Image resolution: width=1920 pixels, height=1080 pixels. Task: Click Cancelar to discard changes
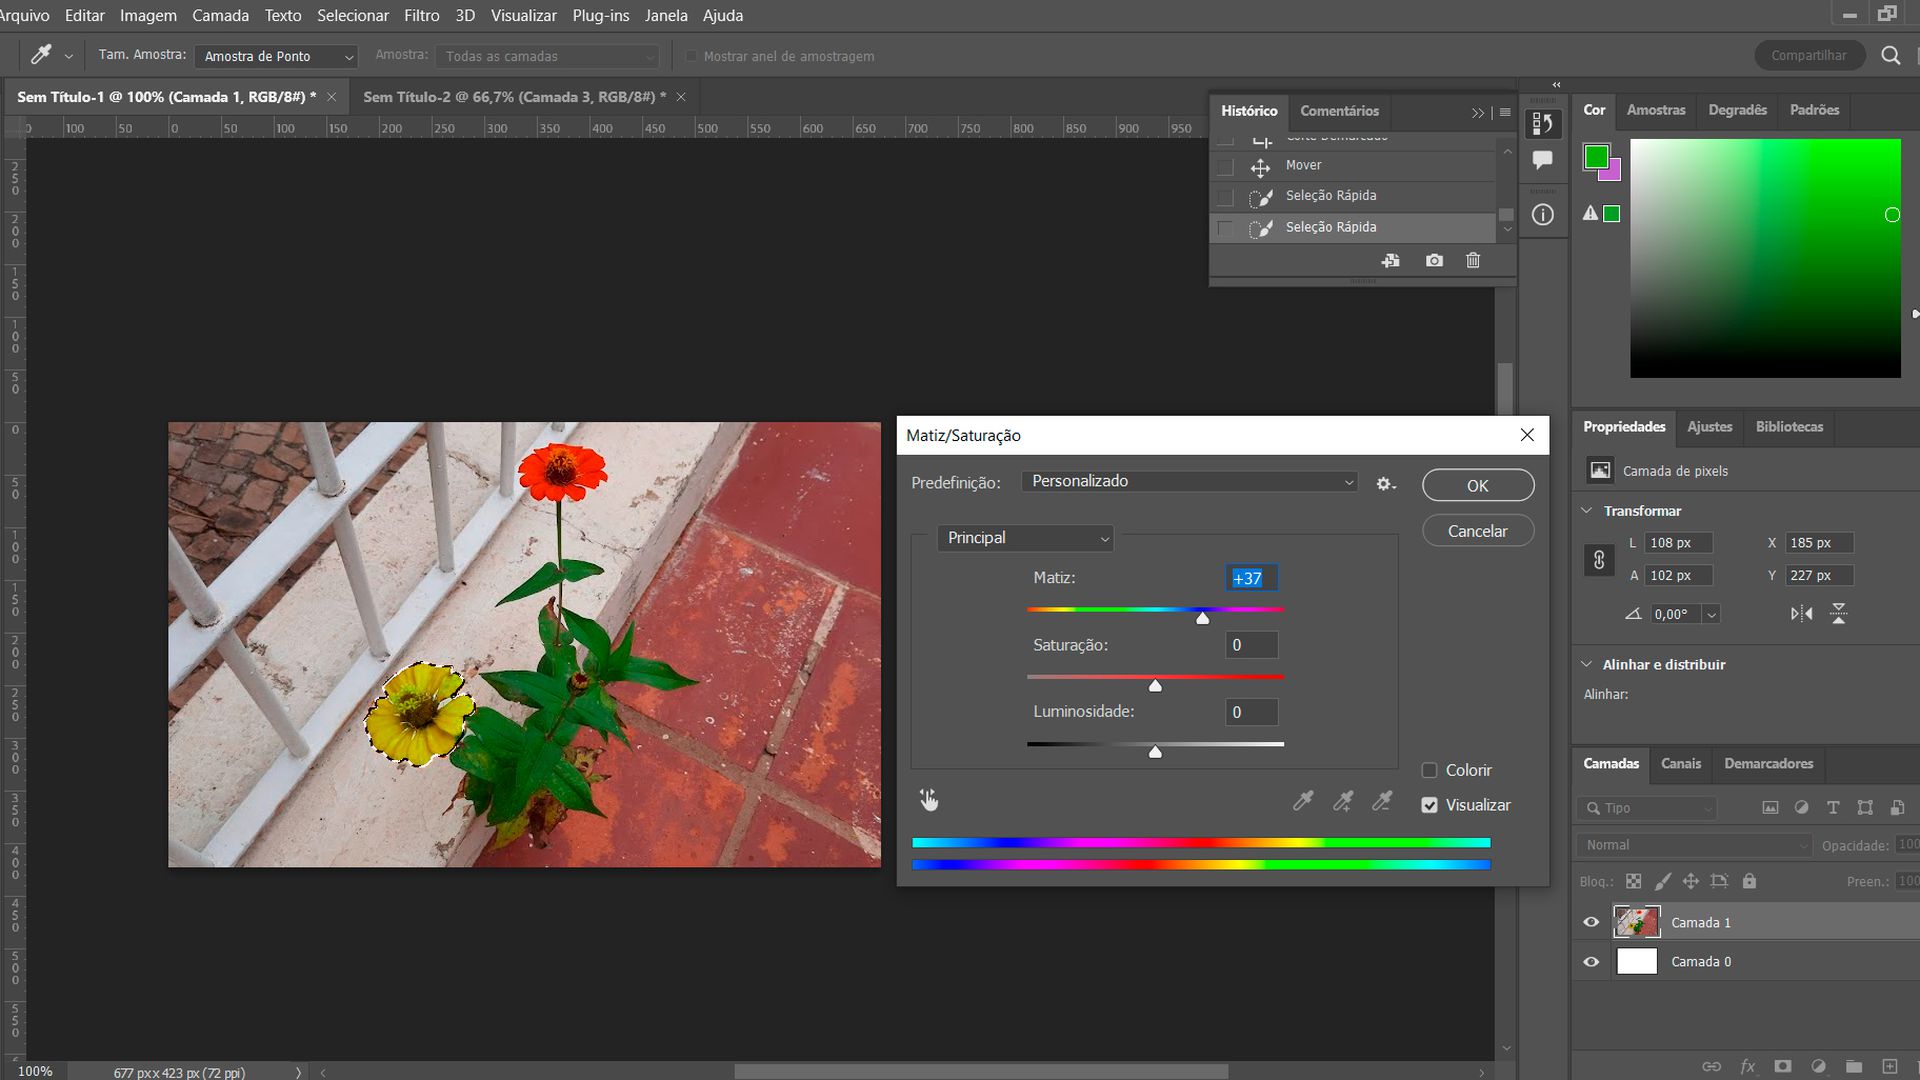pos(1477,530)
